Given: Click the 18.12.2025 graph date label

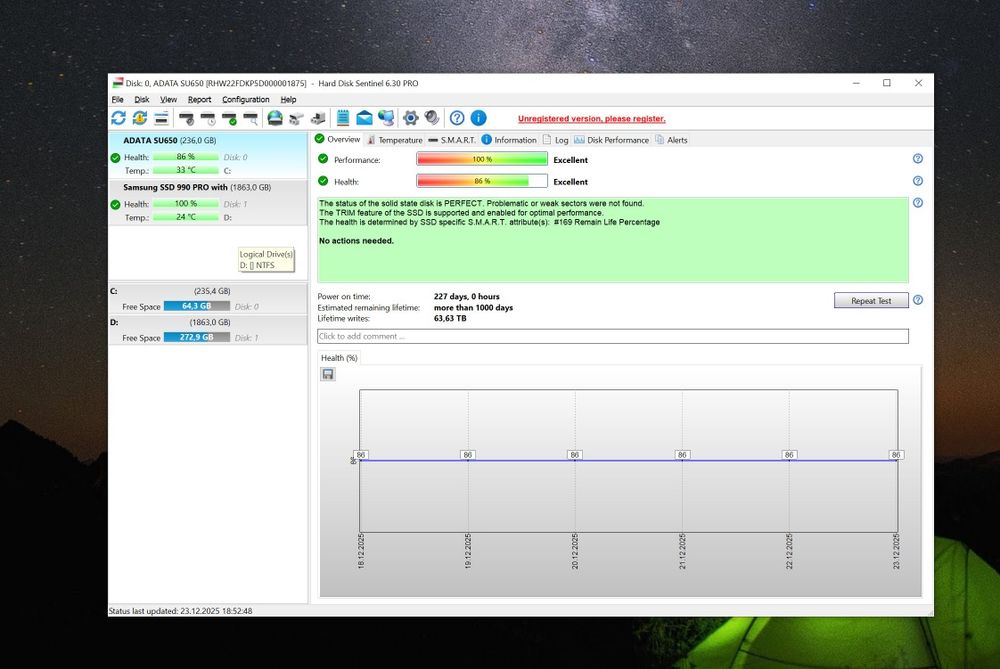Looking at the screenshot, I should click(x=361, y=552).
